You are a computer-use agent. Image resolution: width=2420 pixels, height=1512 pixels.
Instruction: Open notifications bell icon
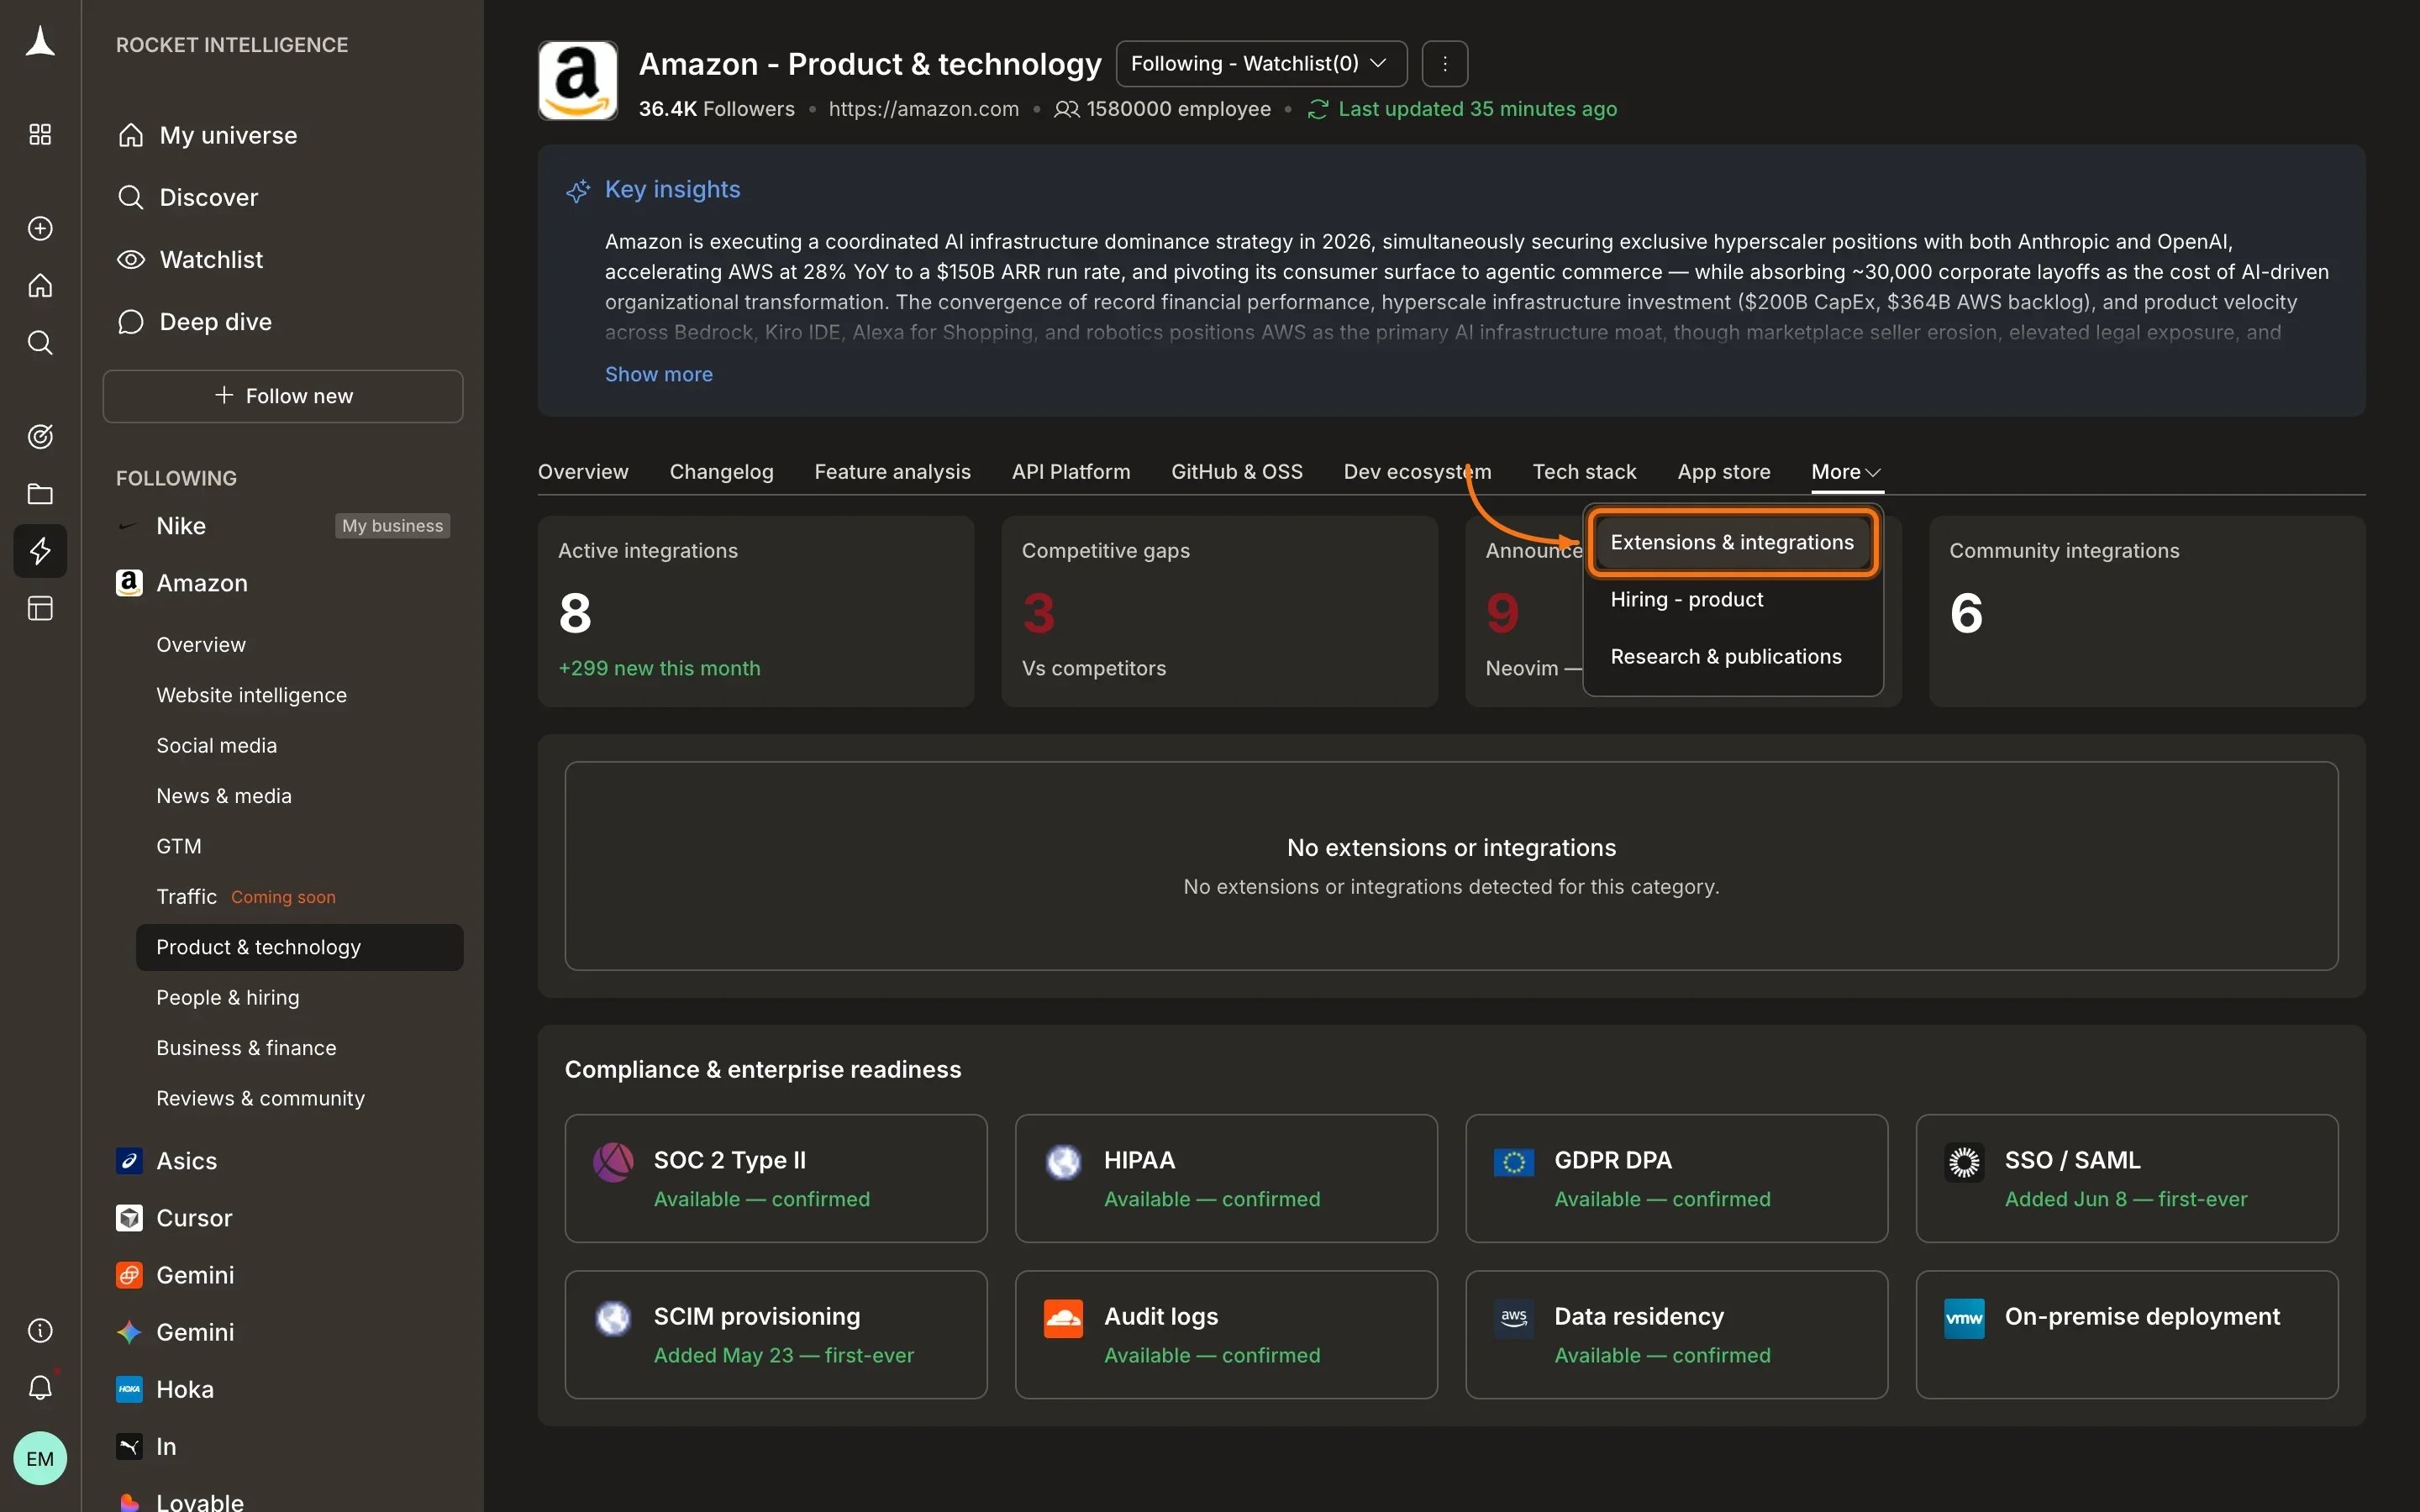coord(40,1387)
